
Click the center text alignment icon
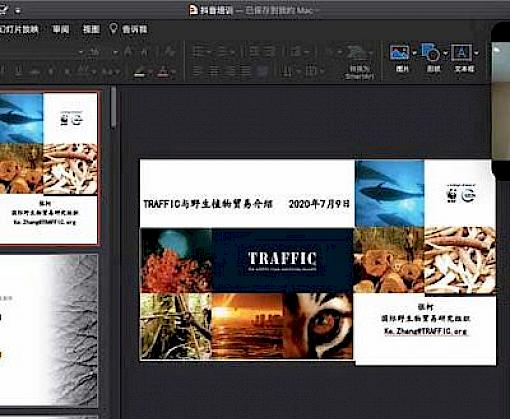point(214,71)
